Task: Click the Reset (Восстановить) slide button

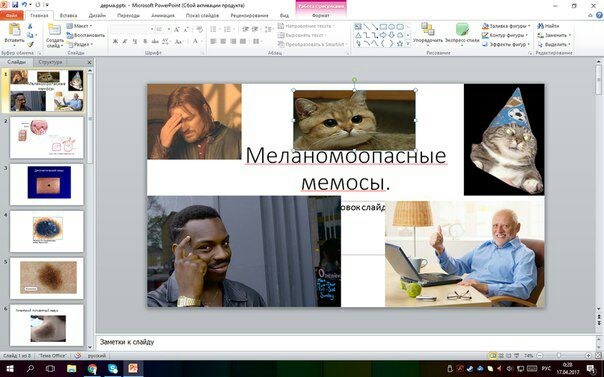Action: point(86,35)
